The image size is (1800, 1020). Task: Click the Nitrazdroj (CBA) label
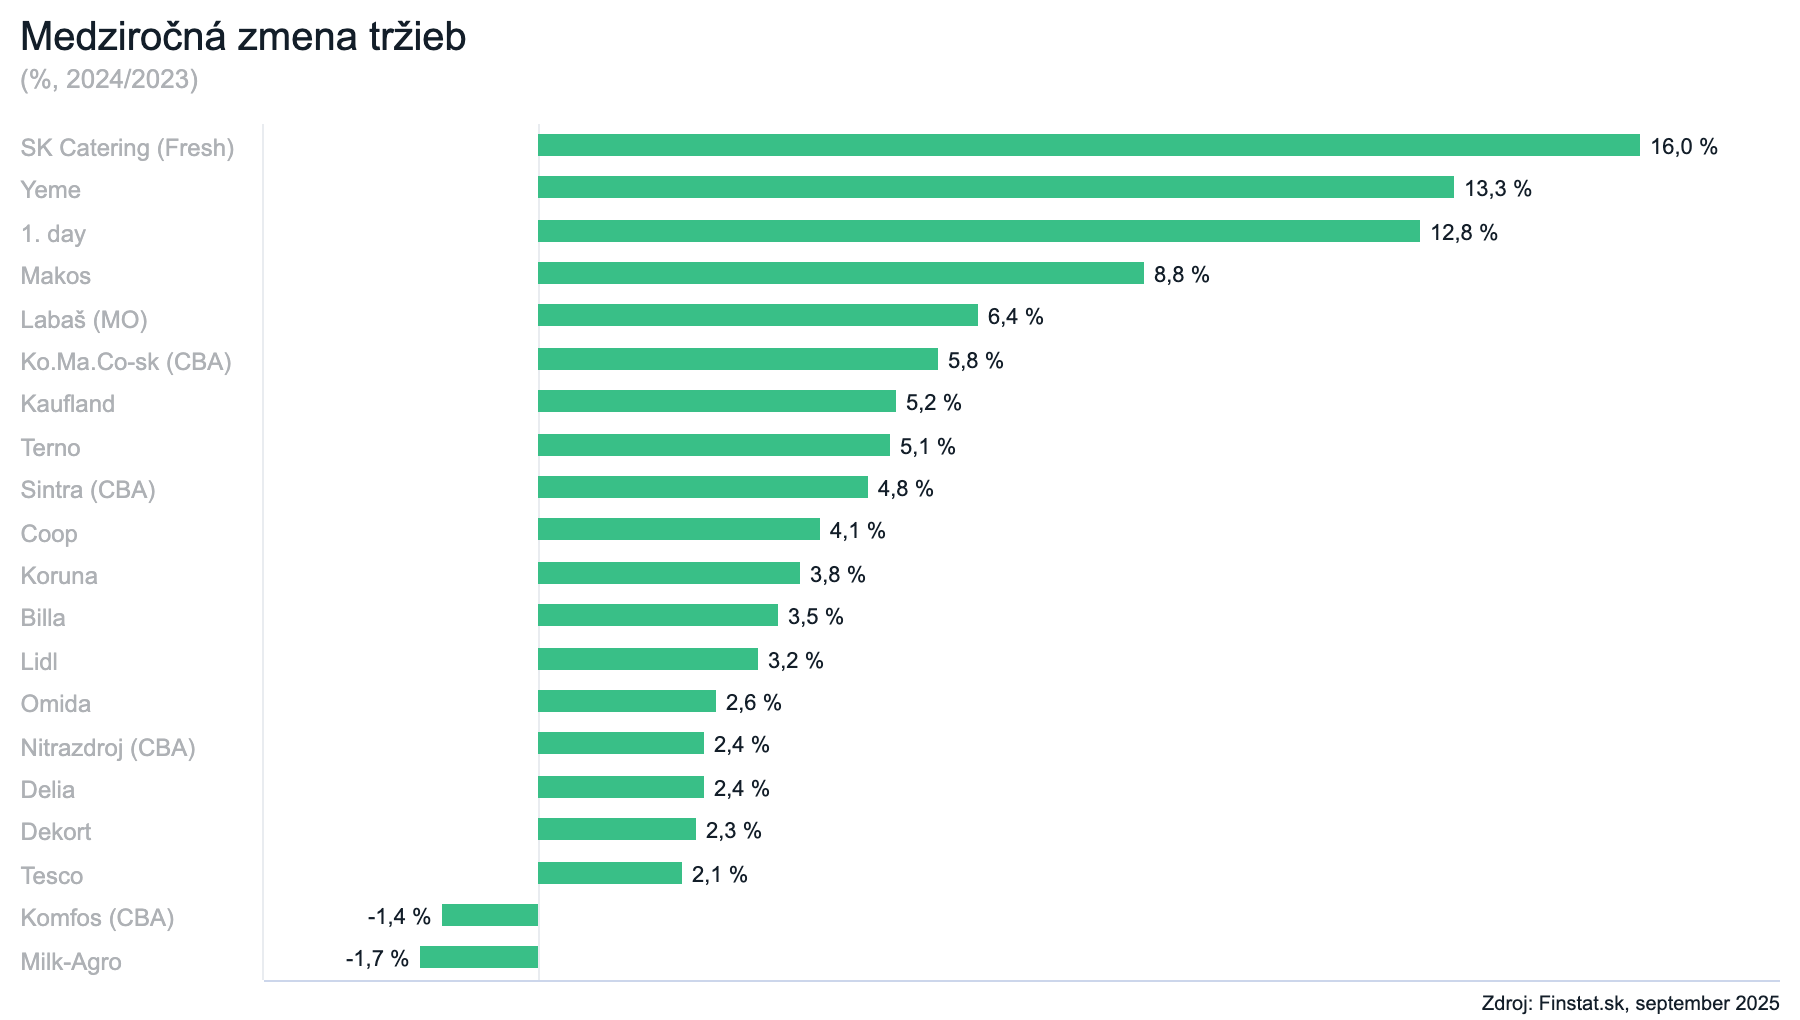click(x=108, y=748)
